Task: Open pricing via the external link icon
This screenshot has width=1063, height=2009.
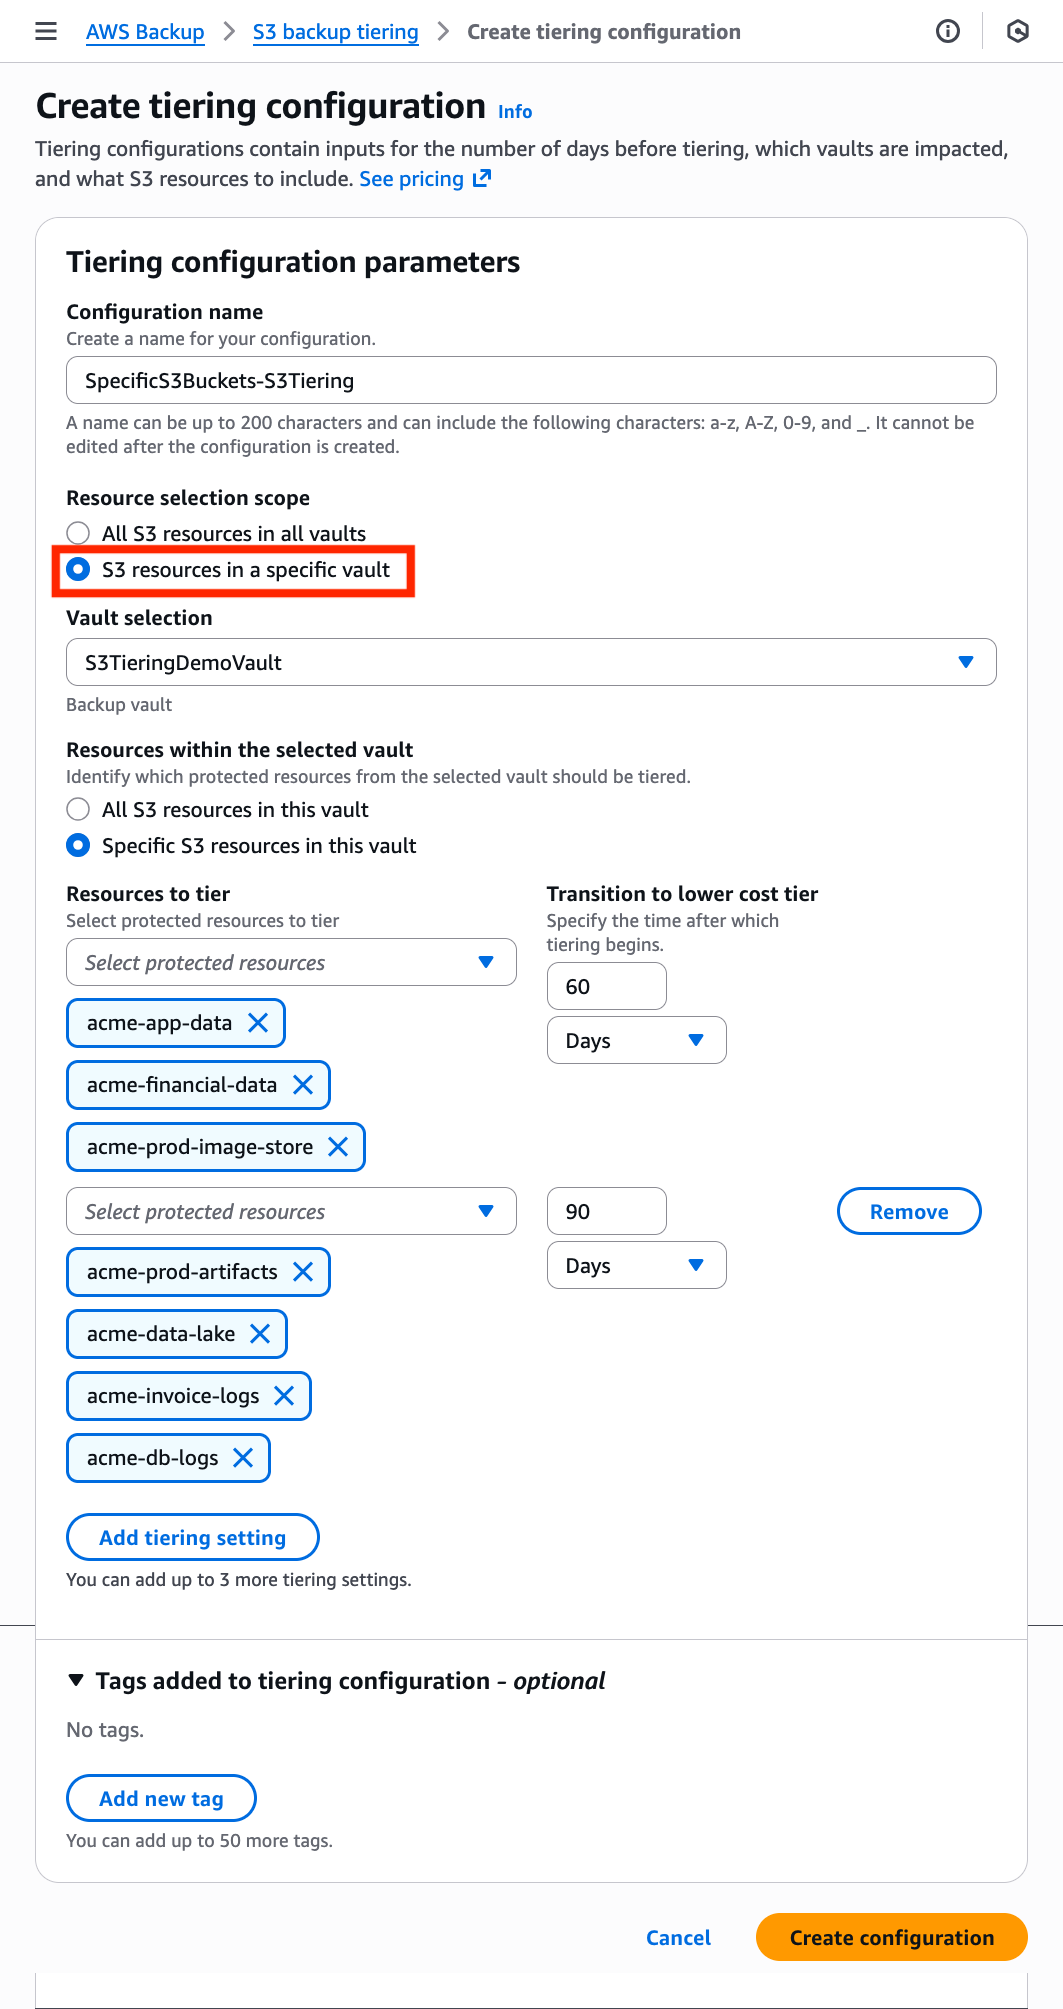Action: pyautogui.click(x=481, y=178)
